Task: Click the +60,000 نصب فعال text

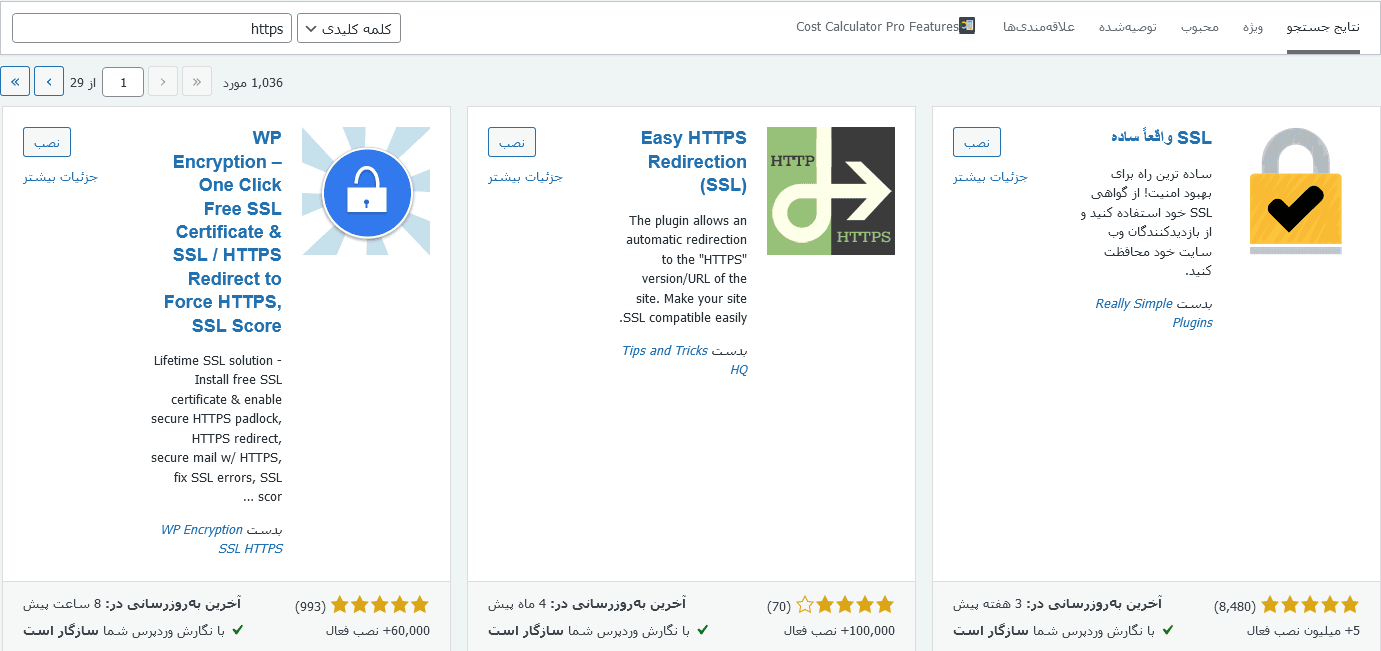Action: coord(378,631)
